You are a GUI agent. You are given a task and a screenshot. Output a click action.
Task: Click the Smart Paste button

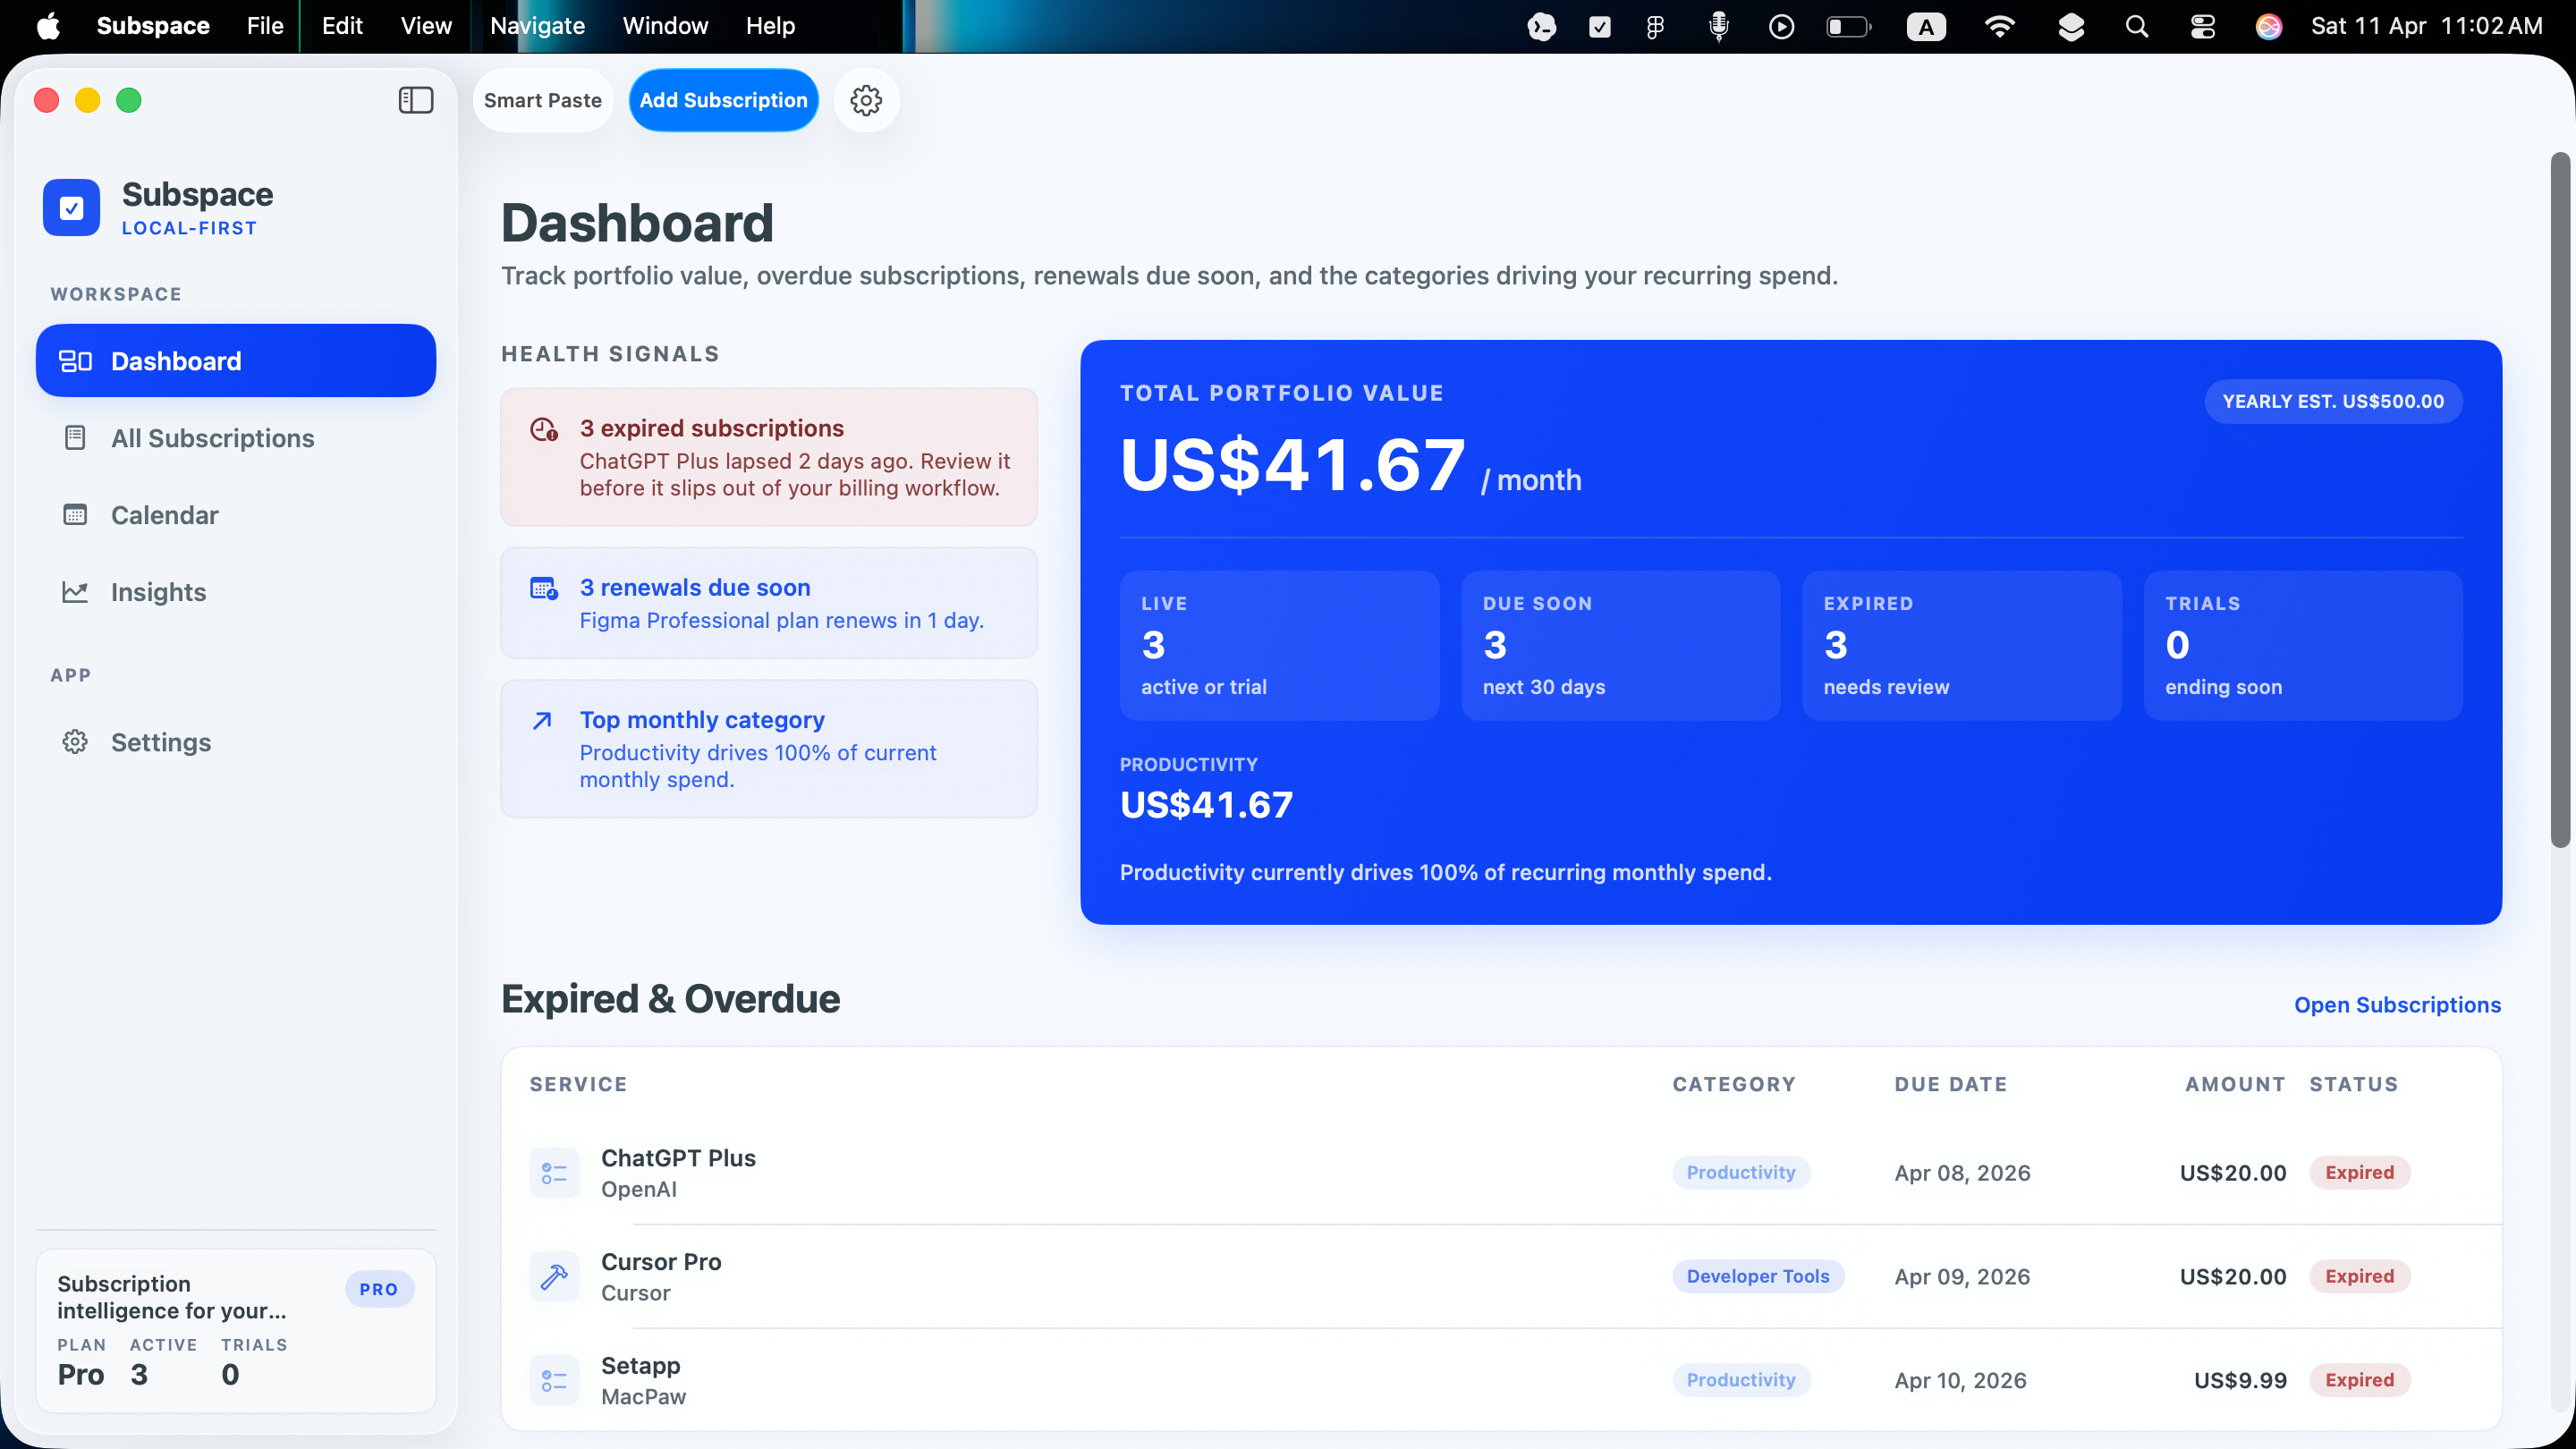click(543, 100)
